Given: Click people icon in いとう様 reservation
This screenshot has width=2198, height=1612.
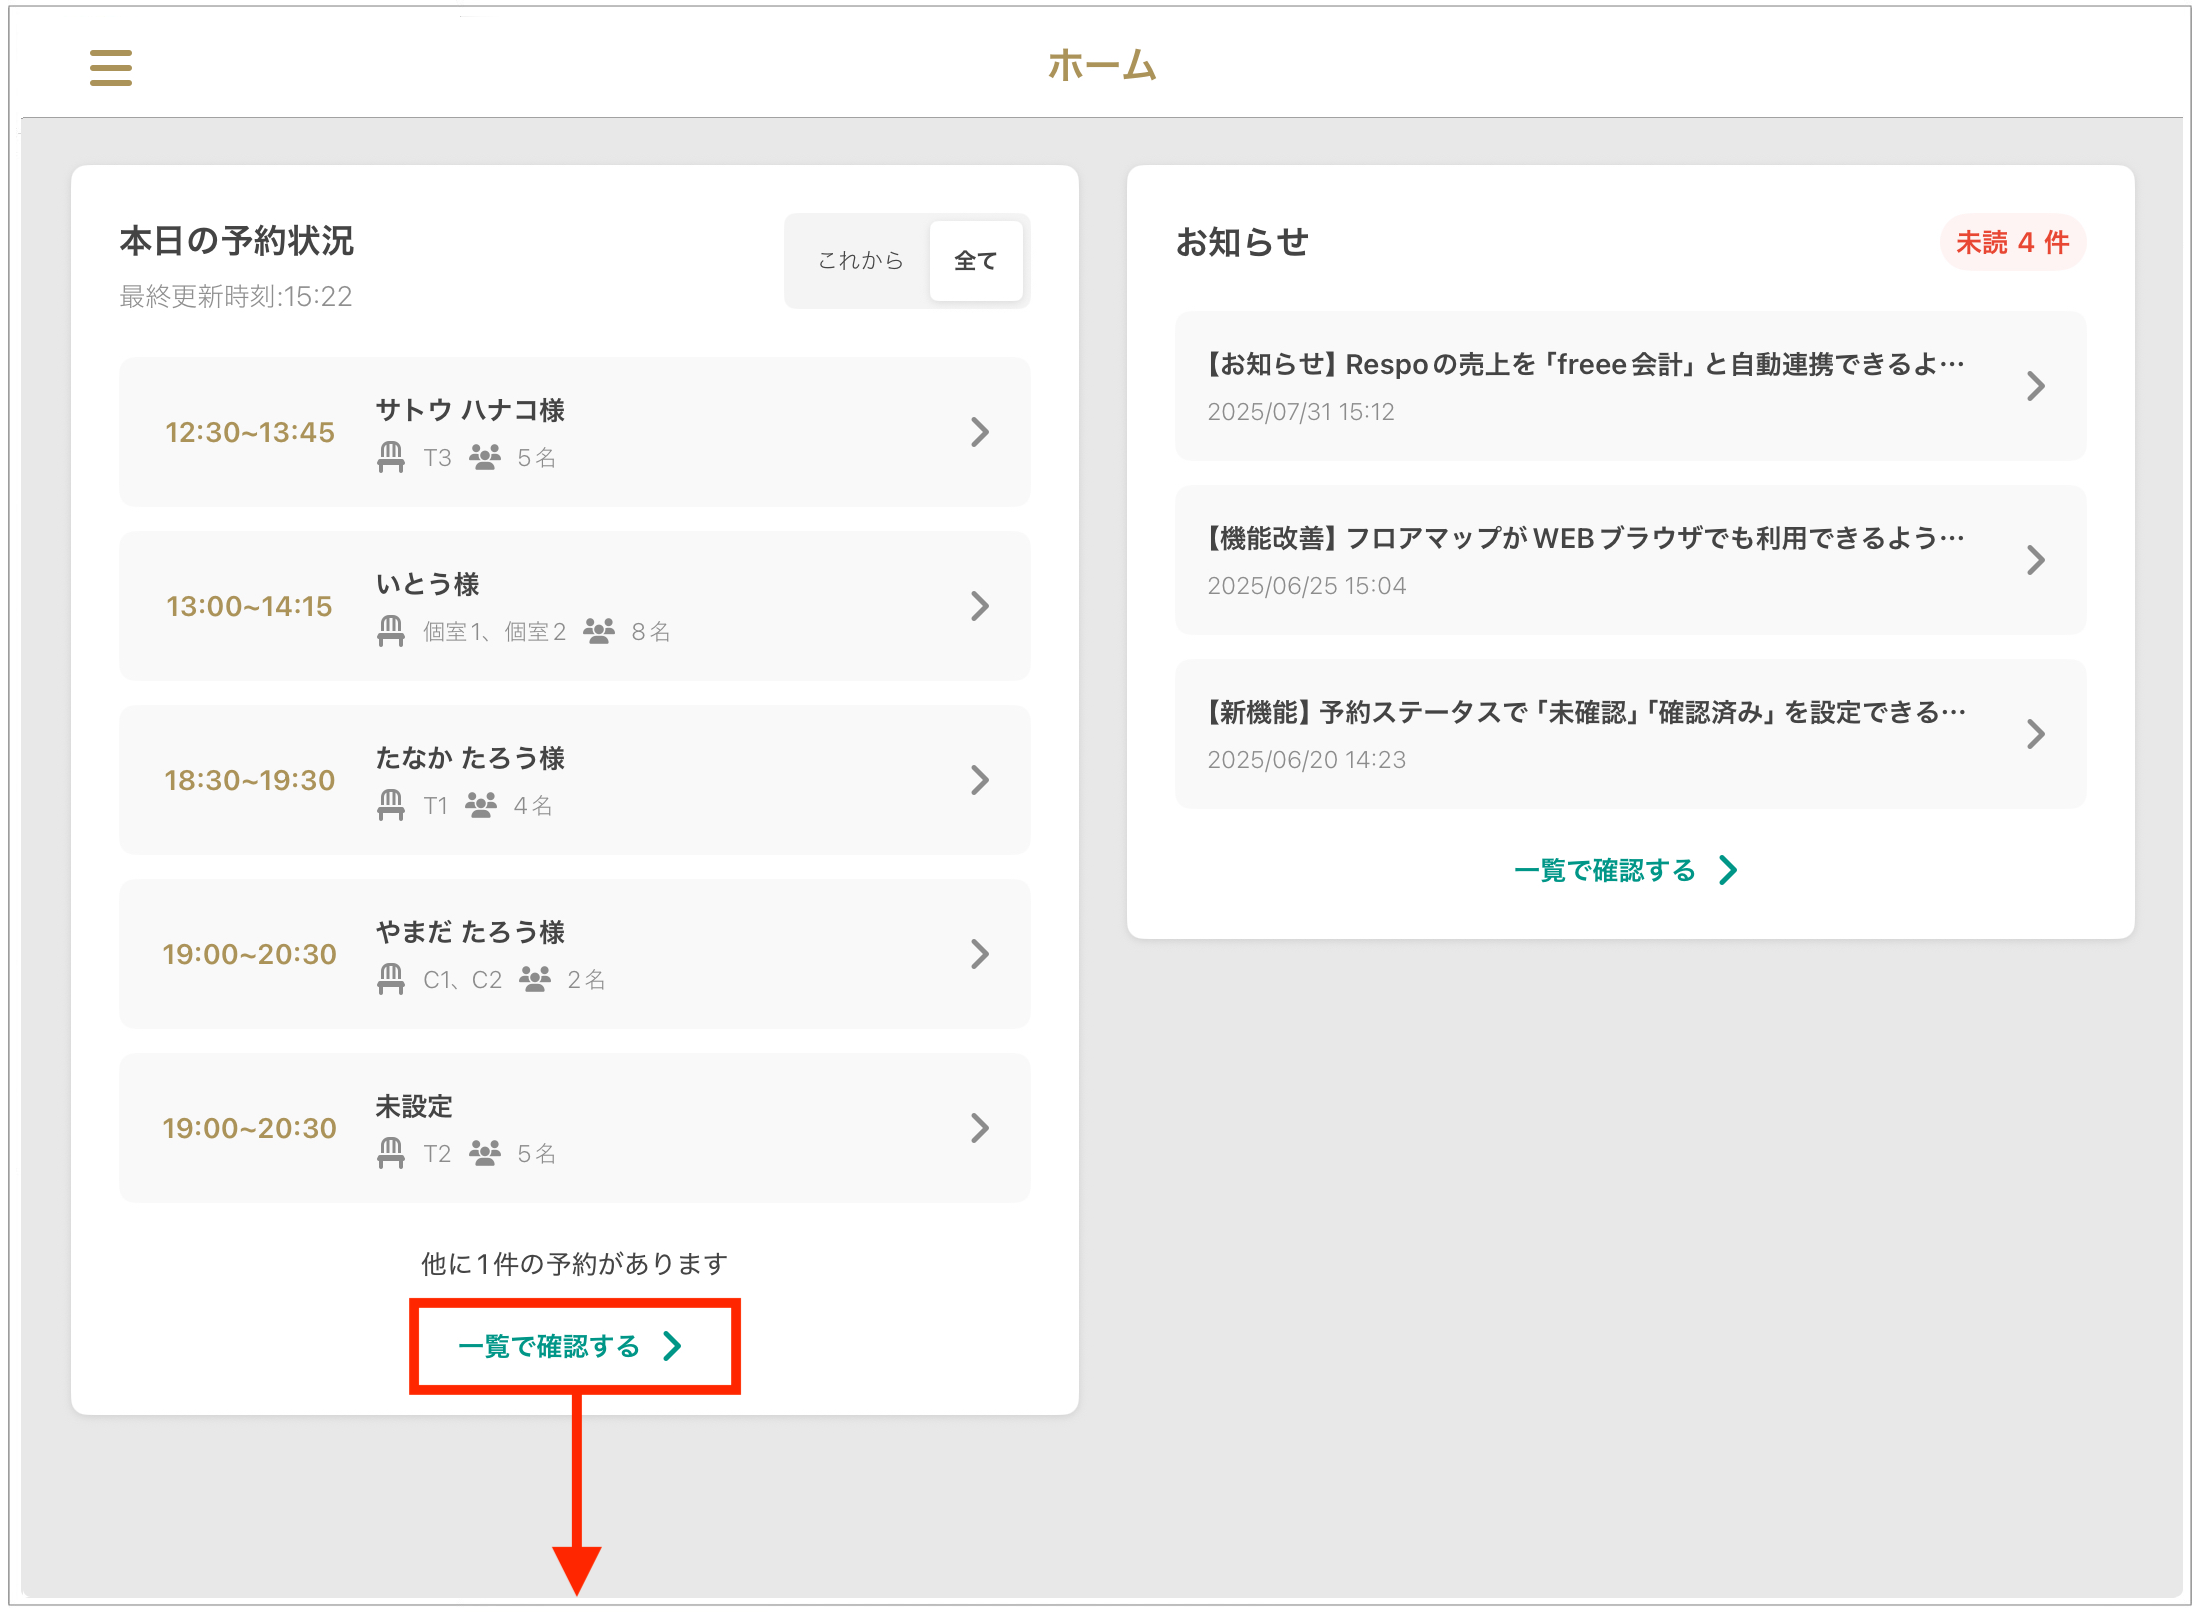Looking at the screenshot, I should pyautogui.click(x=599, y=631).
